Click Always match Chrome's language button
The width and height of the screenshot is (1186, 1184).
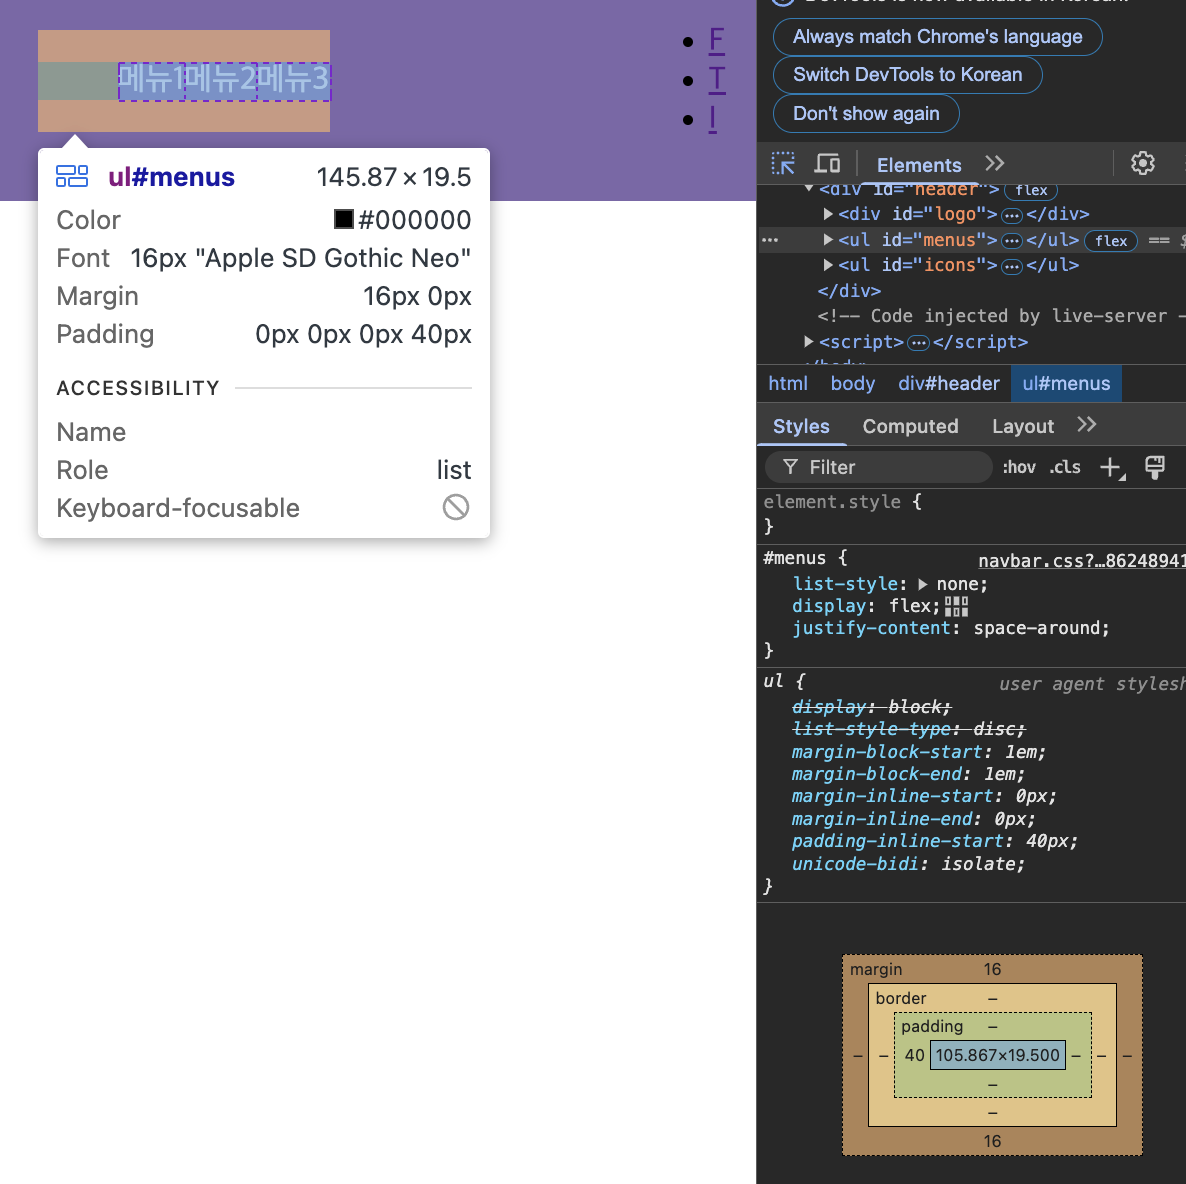click(937, 37)
